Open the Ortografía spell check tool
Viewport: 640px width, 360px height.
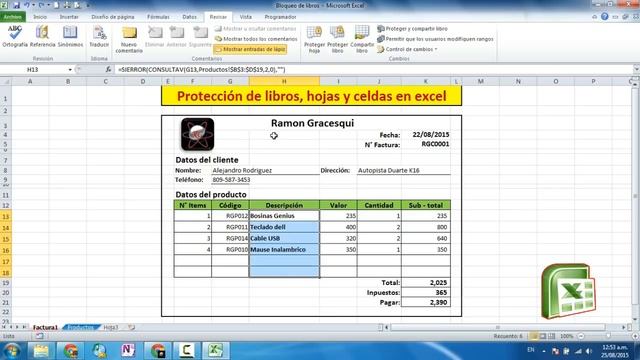(15, 36)
